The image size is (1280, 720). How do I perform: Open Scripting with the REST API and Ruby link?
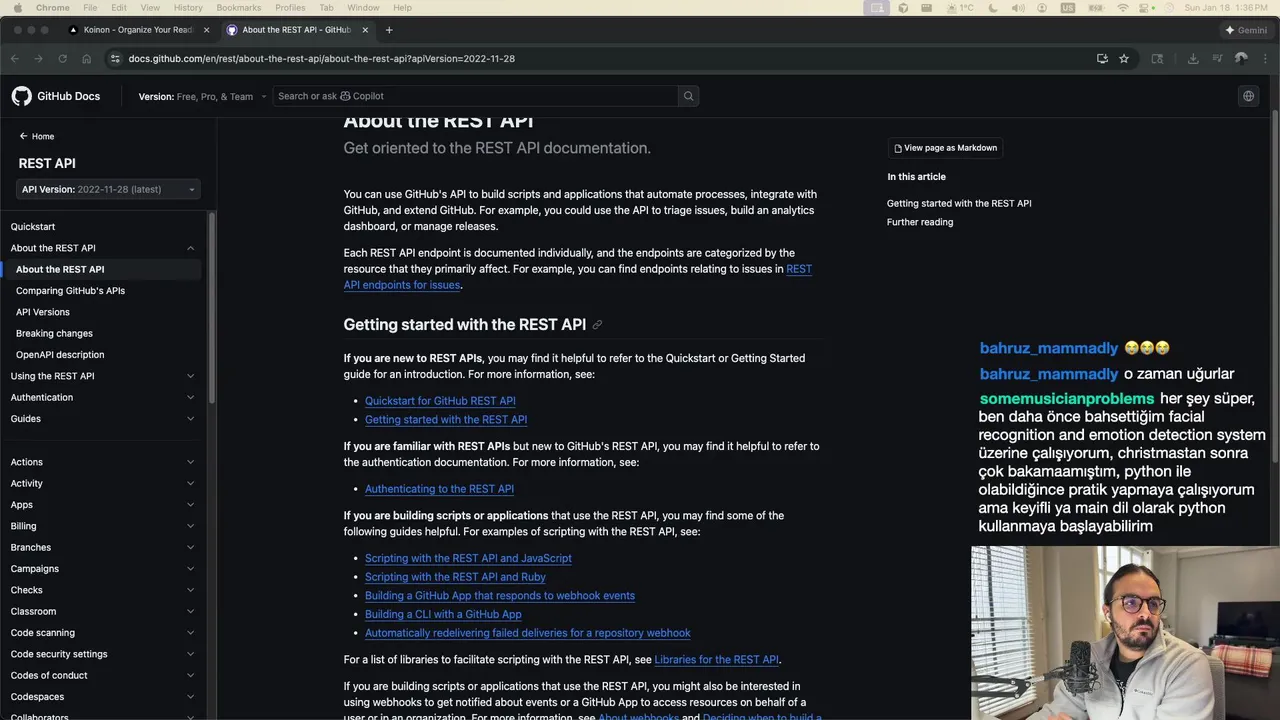point(455,577)
